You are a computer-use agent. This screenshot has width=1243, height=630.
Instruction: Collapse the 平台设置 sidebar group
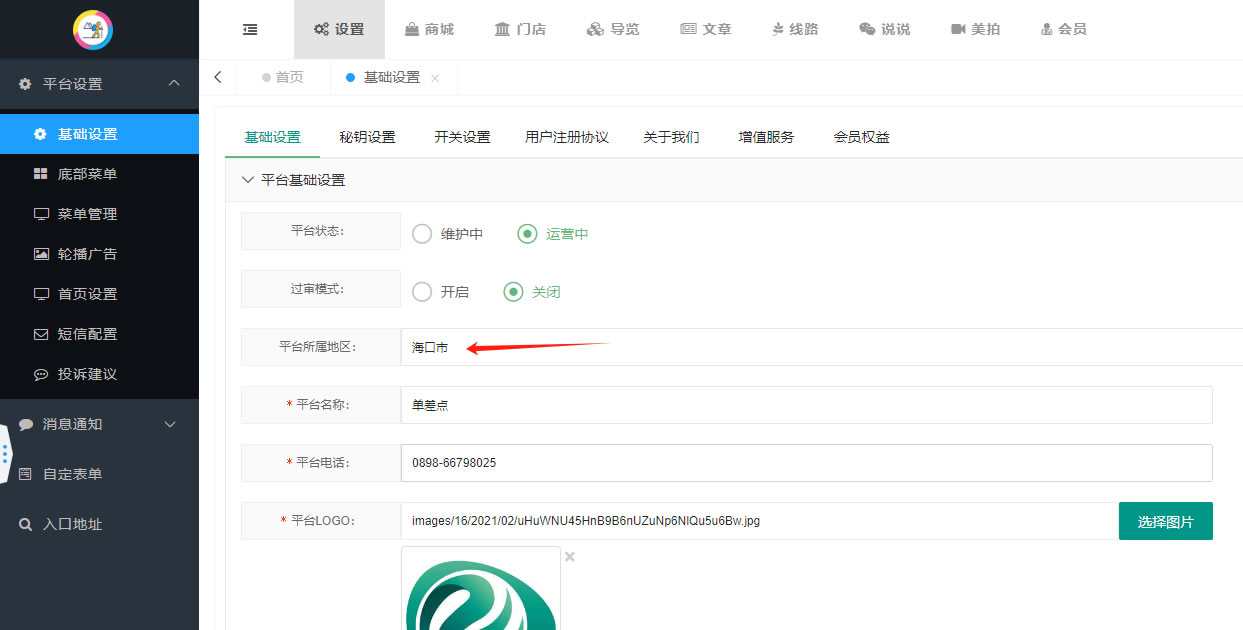[x=174, y=84]
